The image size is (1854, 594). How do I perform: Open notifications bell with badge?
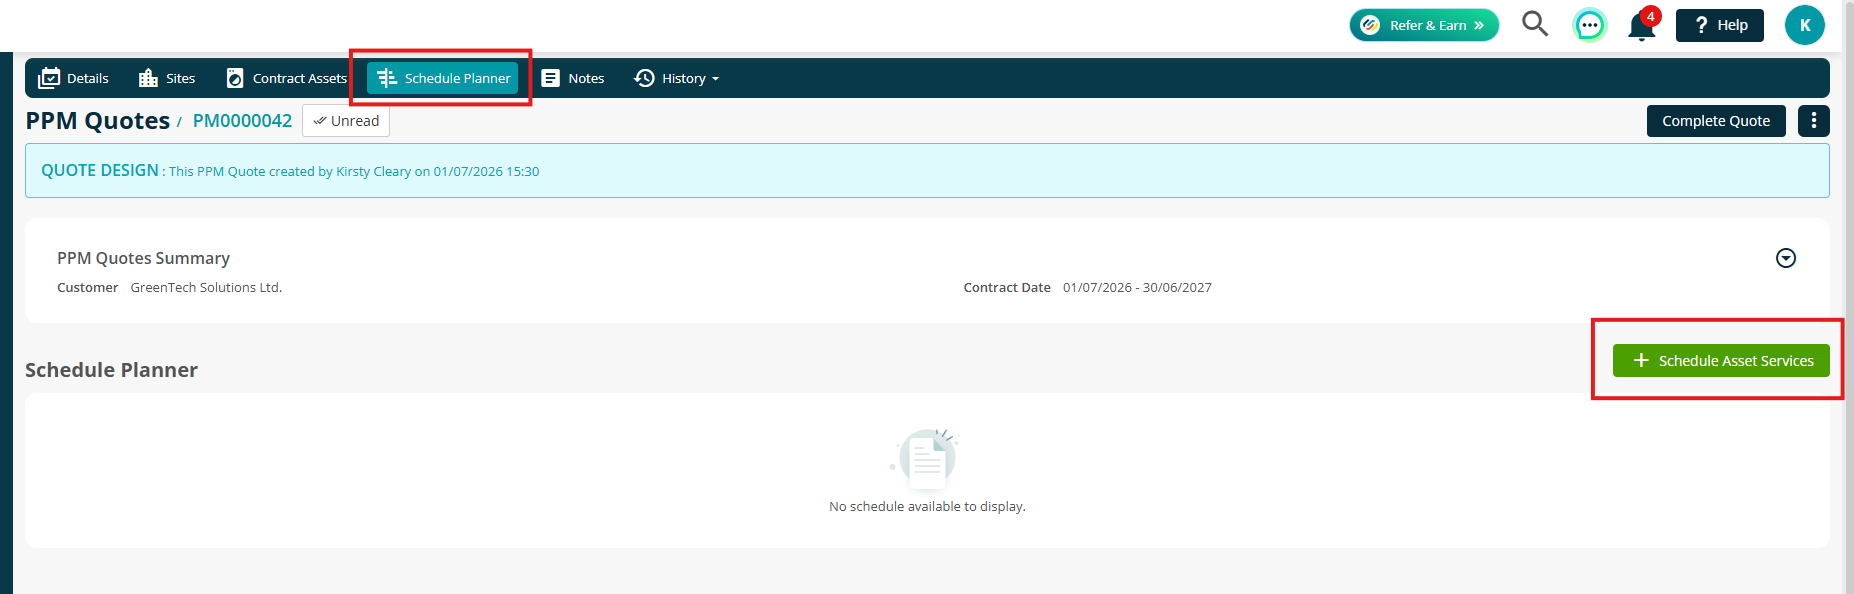(1643, 24)
